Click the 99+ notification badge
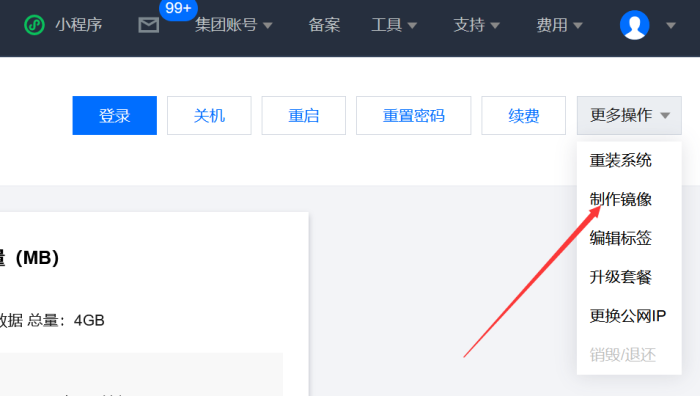Viewport: 700px width, 396px height. click(178, 8)
